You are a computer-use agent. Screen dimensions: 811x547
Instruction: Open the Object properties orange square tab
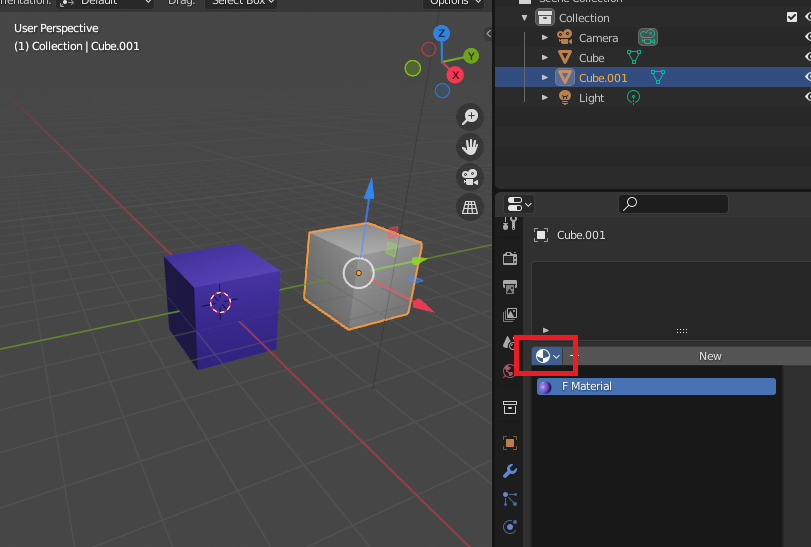510,443
